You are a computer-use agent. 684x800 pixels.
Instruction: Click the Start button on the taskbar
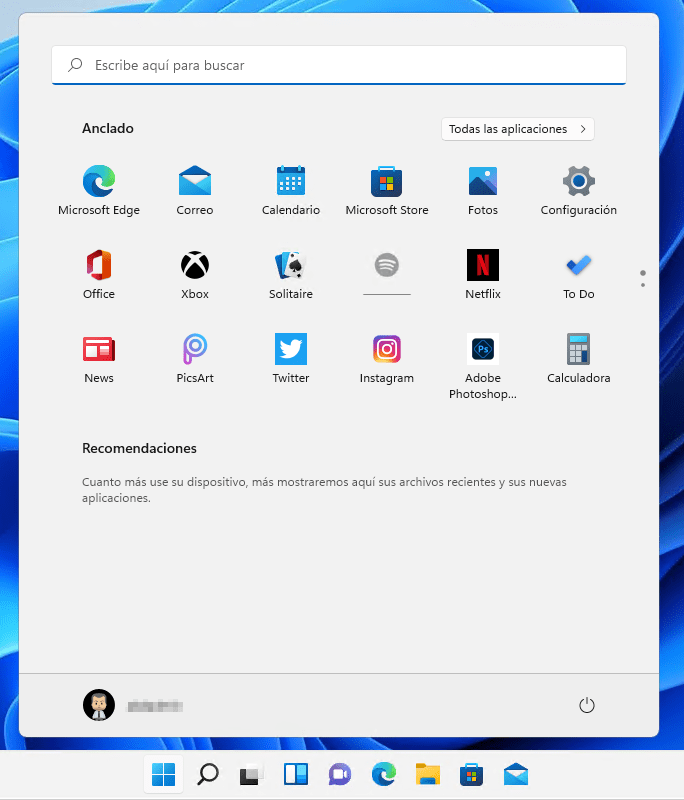(163, 774)
